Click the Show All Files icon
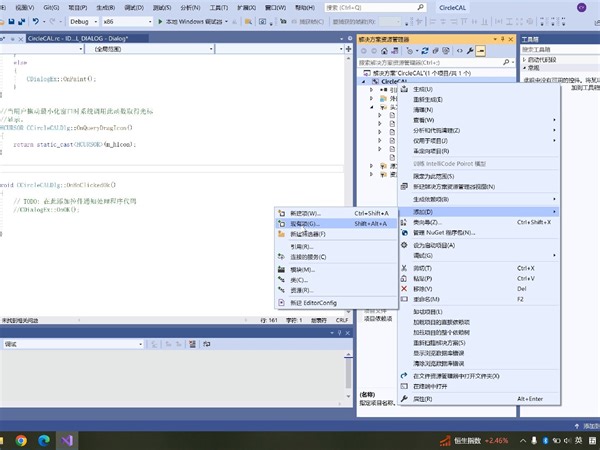The width and height of the screenshot is (600, 450). click(x=446, y=51)
